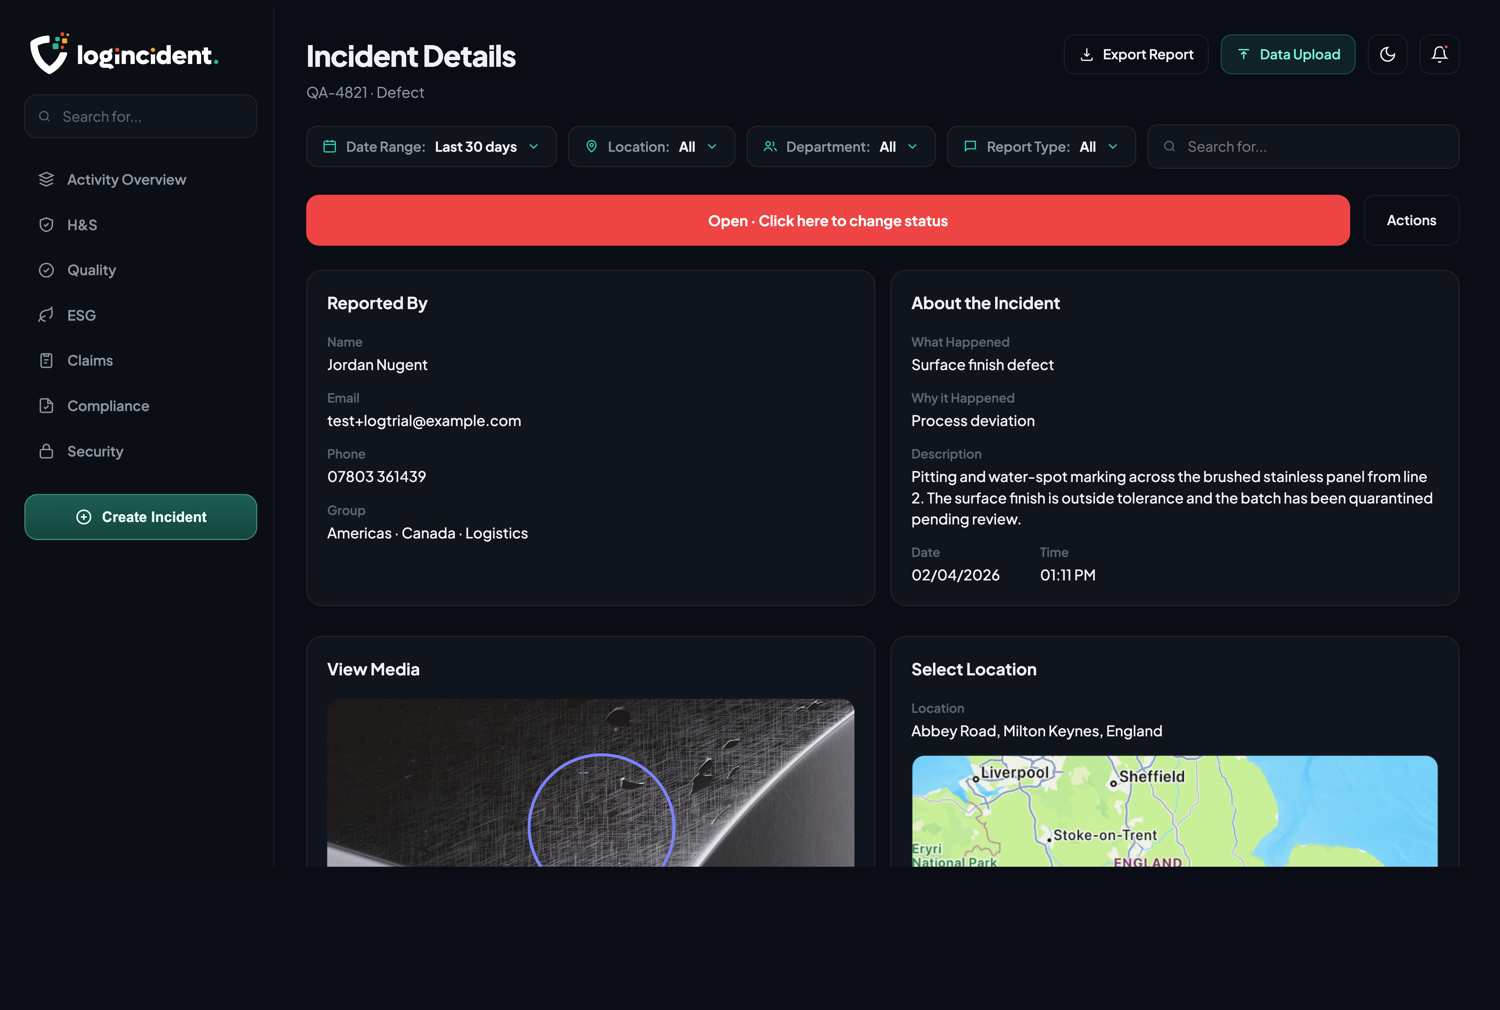
Task: Open the Actions menu
Action: coord(1412,220)
